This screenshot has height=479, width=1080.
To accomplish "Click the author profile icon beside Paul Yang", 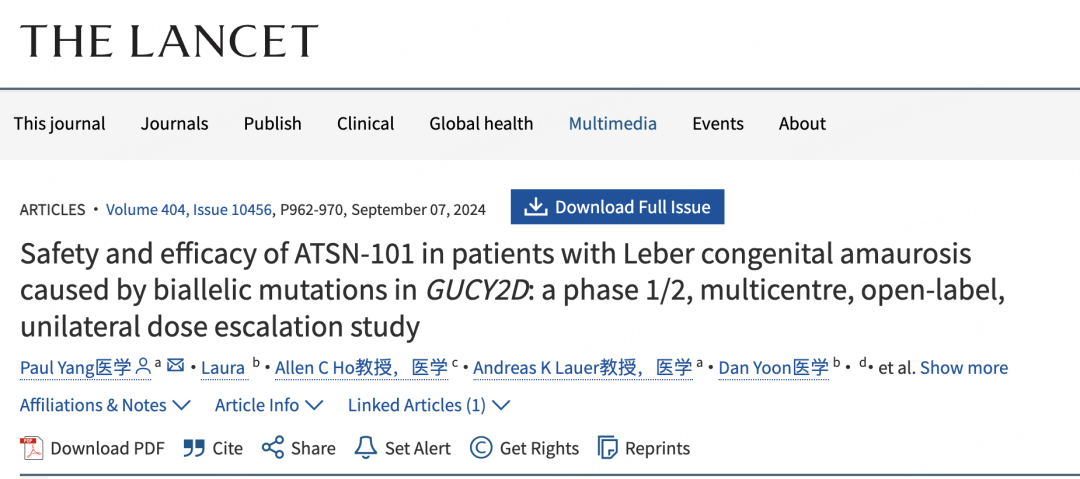I will 143,367.
